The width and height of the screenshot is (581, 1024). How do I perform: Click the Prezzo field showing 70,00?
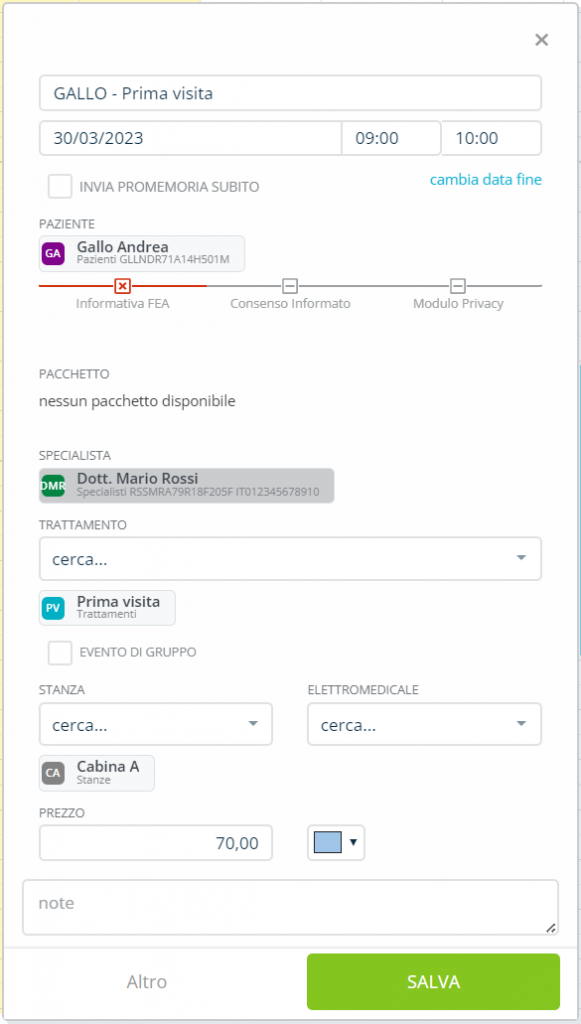coord(156,843)
